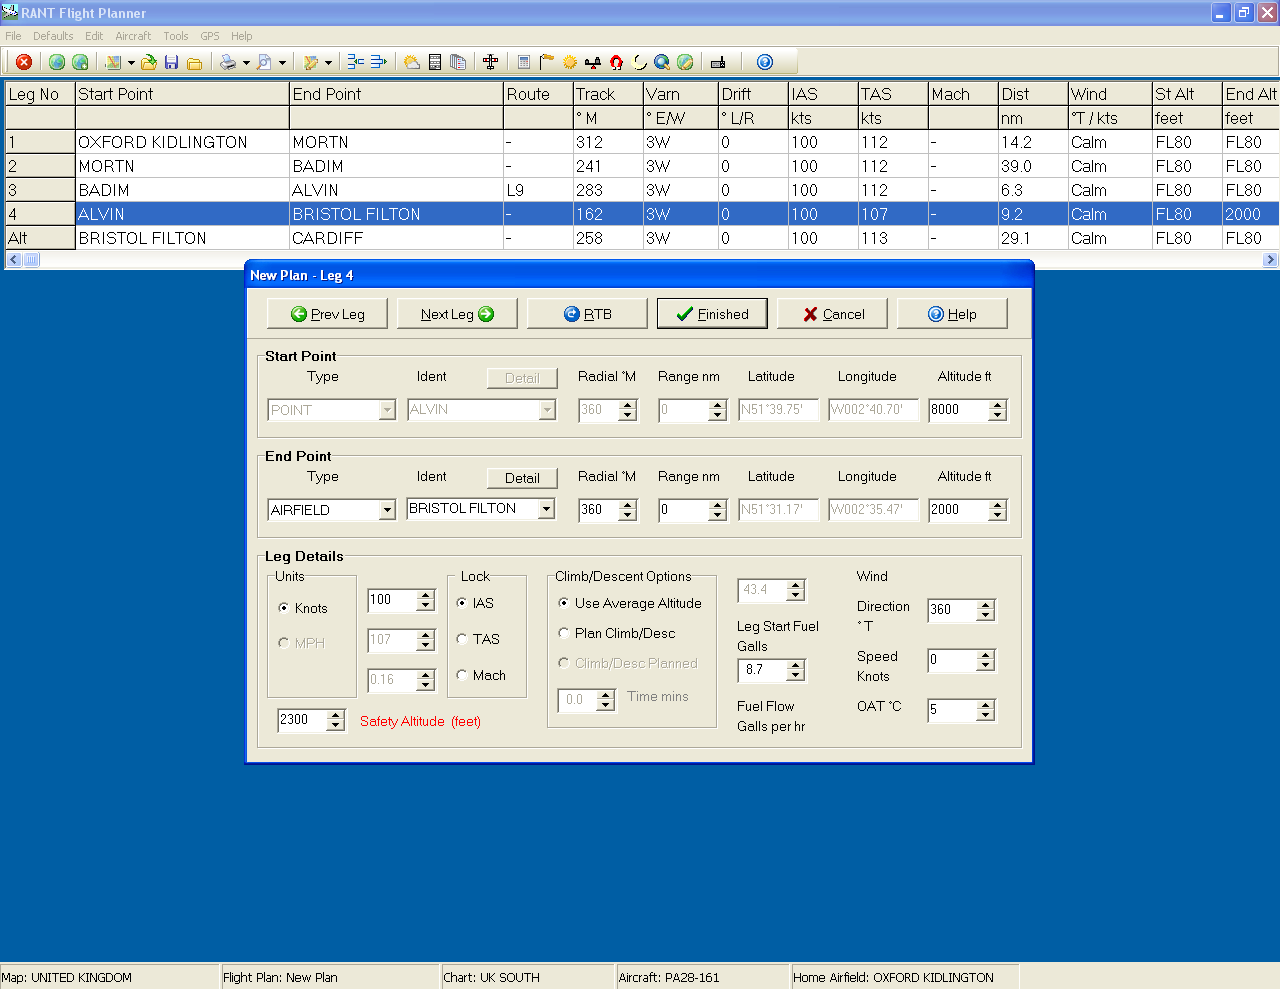Select the Knots units radio button
The width and height of the screenshot is (1280, 989).
click(x=284, y=608)
